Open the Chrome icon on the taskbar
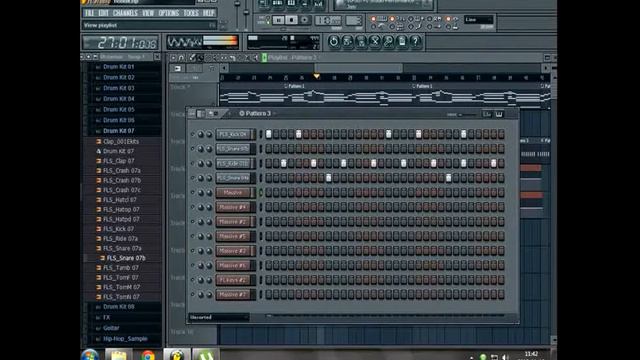The width and height of the screenshot is (640, 360). point(148,355)
